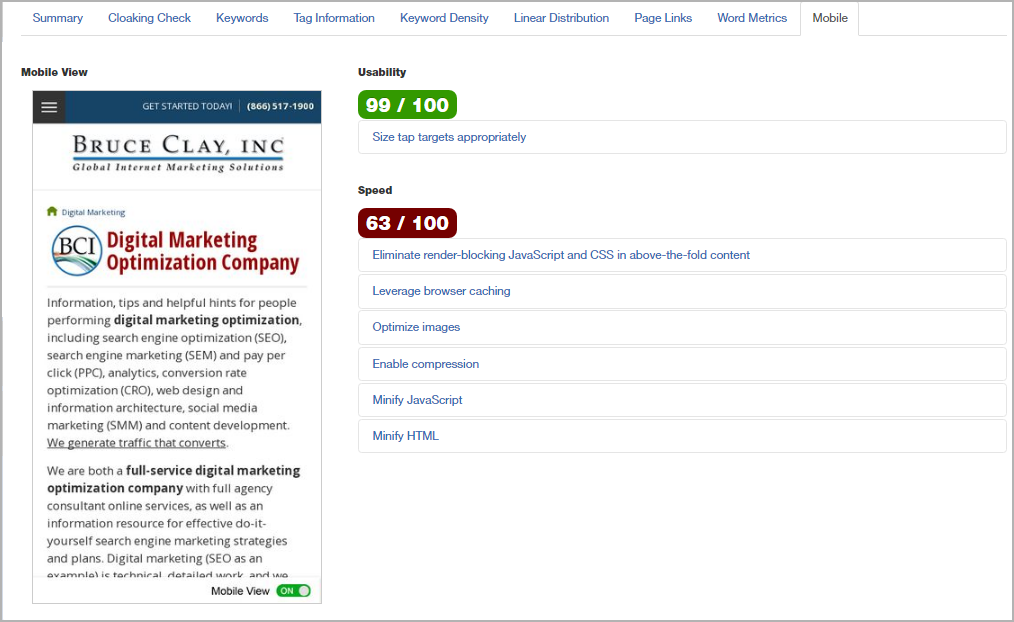Click the BCI round logo
1014x622 pixels.
[77, 251]
